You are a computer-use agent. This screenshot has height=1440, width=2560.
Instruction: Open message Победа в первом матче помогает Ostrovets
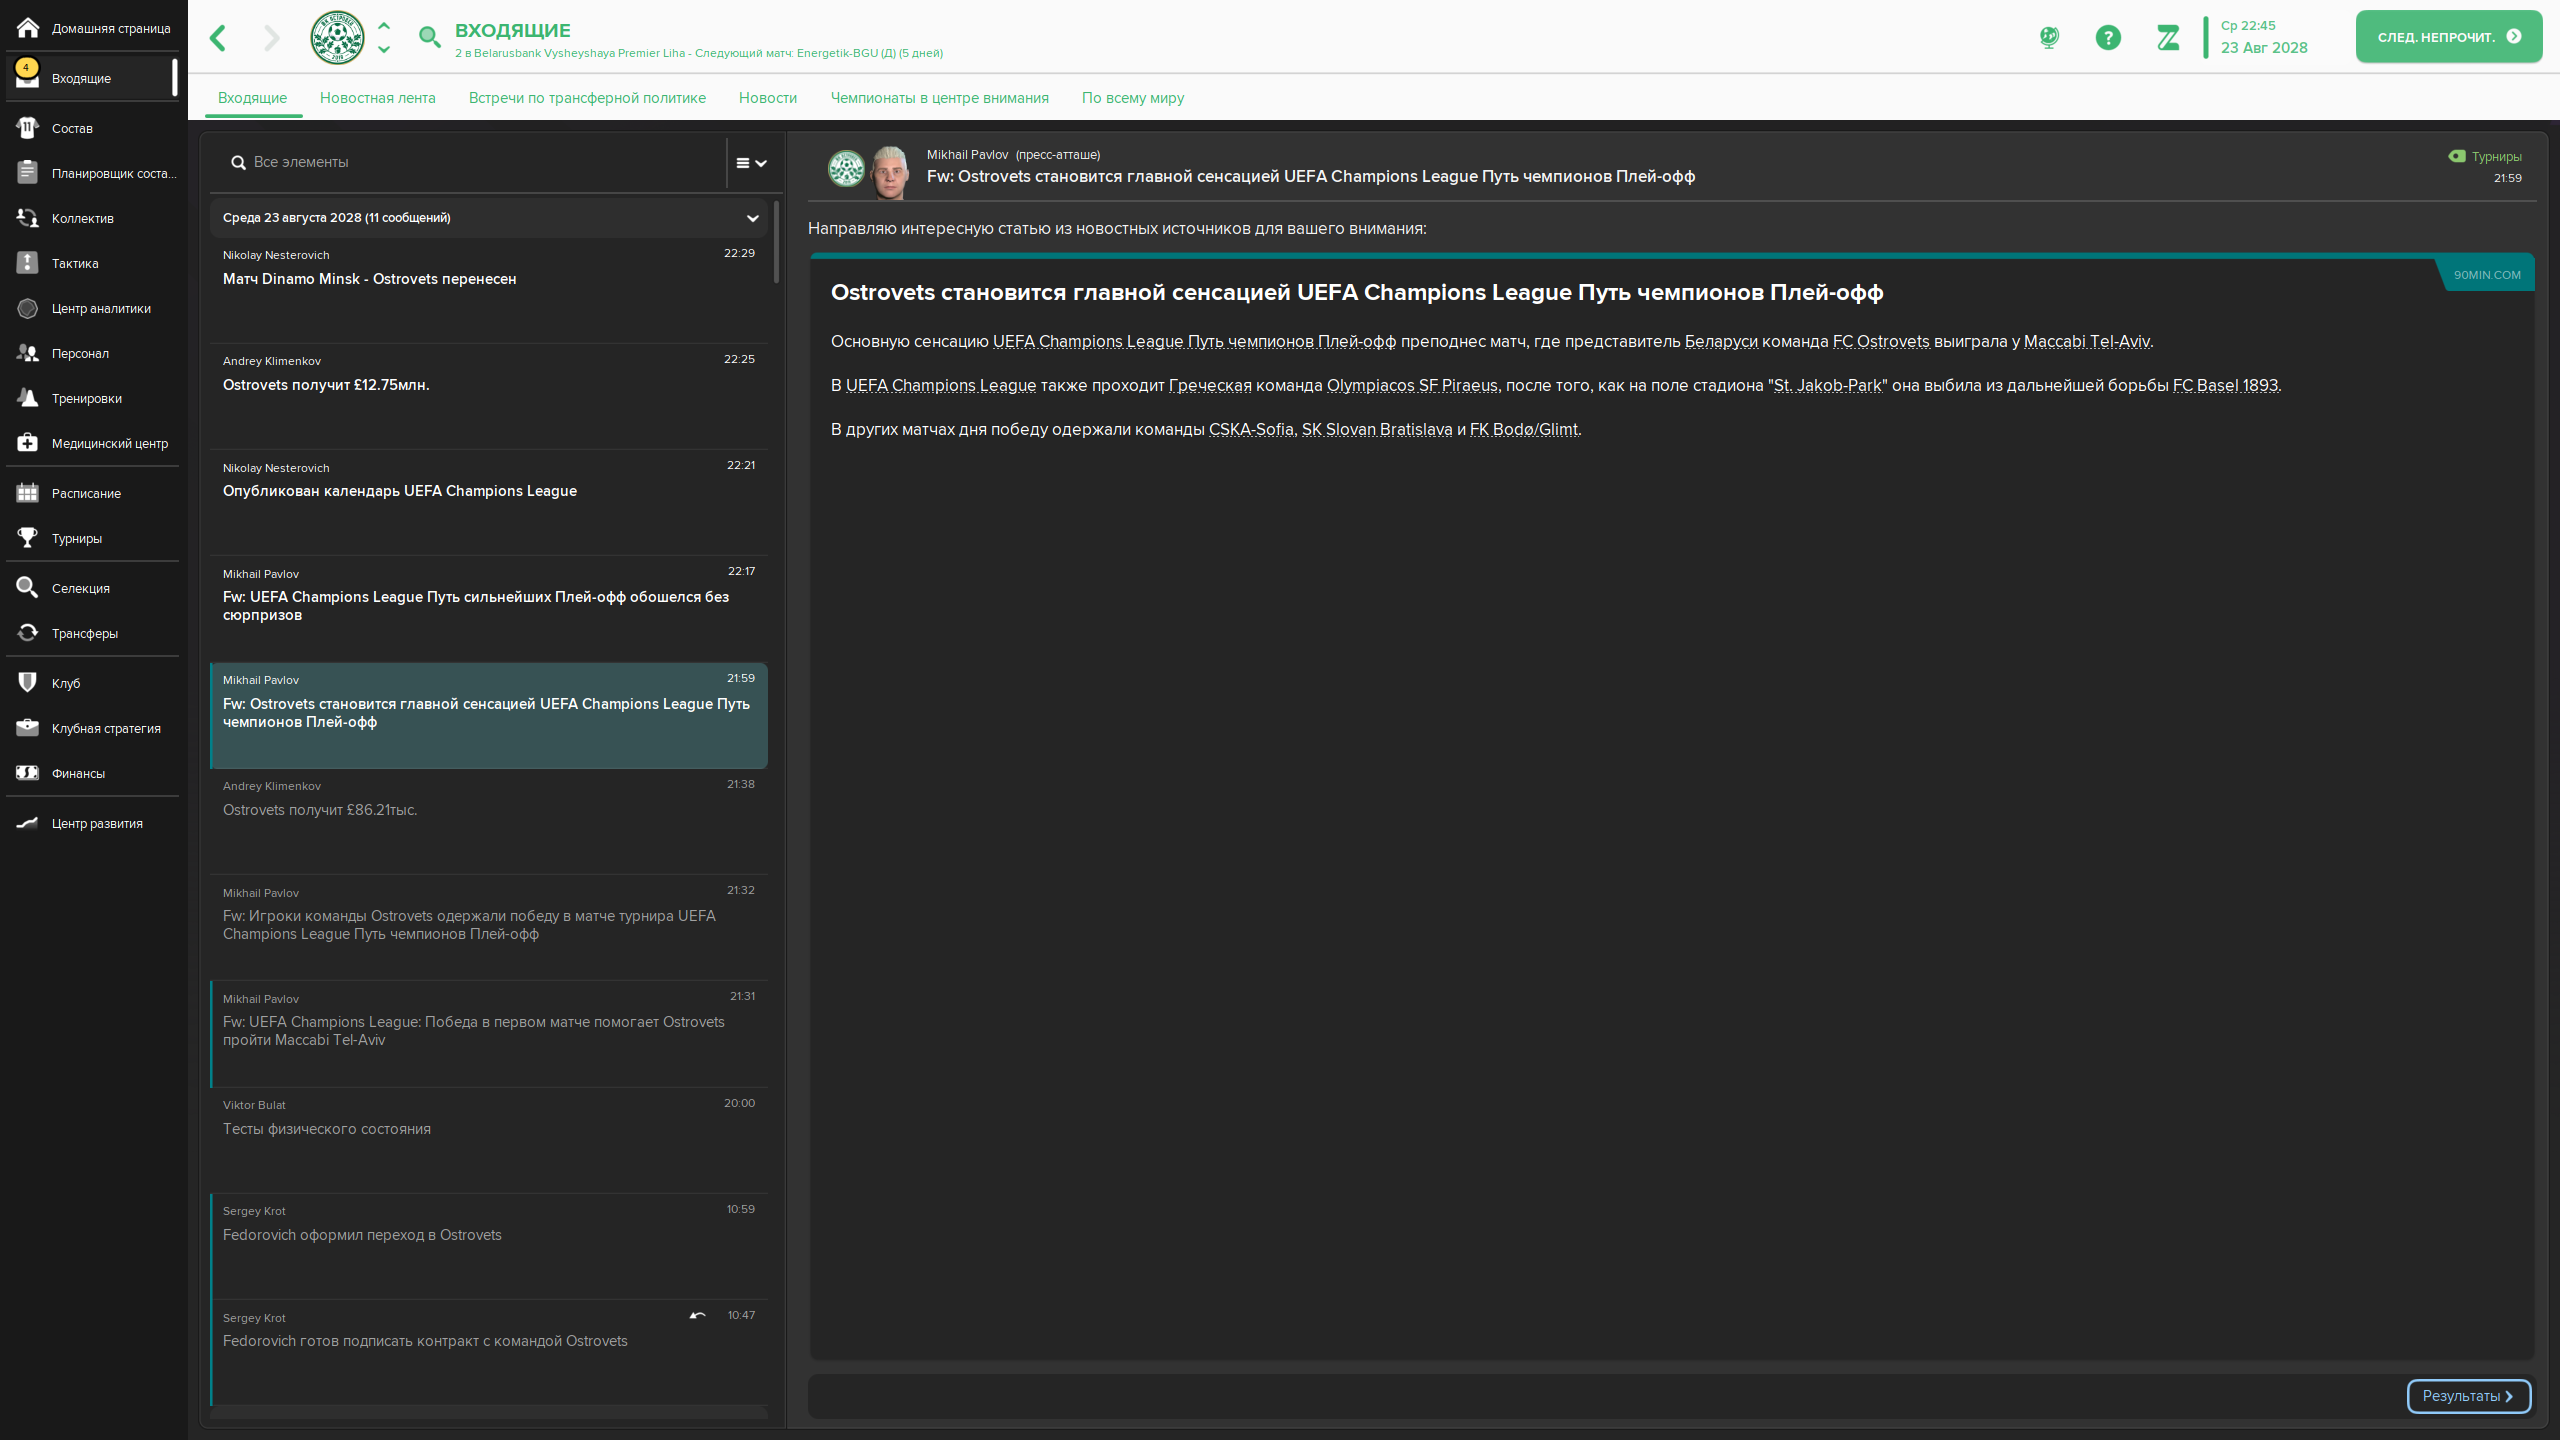pyautogui.click(x=489, y=1034)
